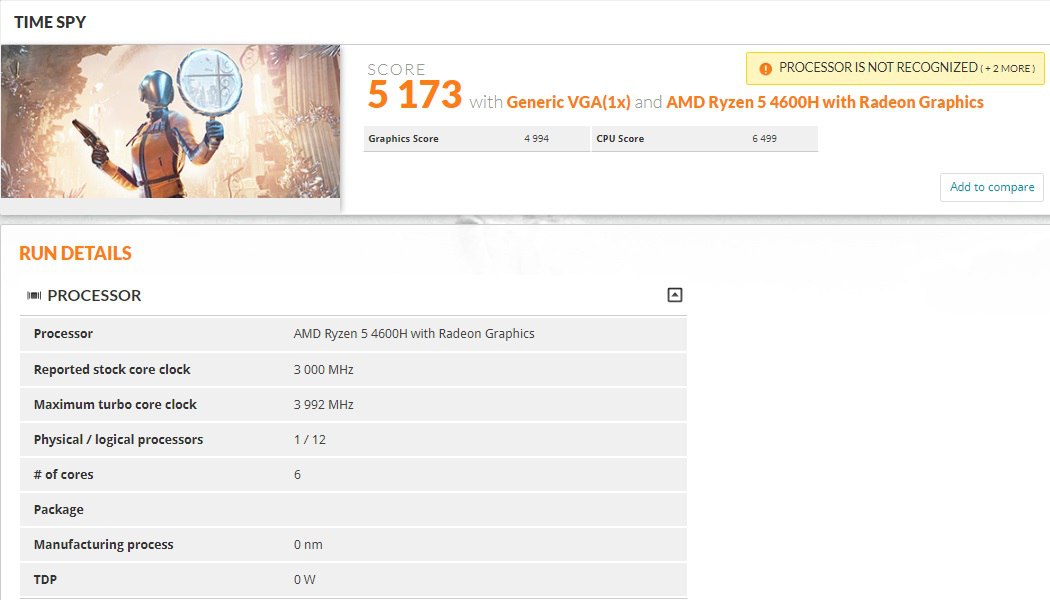
Task: Click the Physical / logical processors label
Action: (119, 439)
